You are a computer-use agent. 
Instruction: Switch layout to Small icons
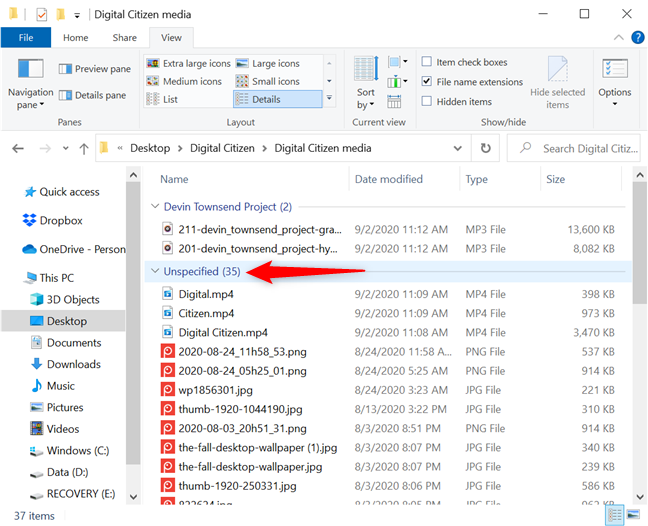268,81
